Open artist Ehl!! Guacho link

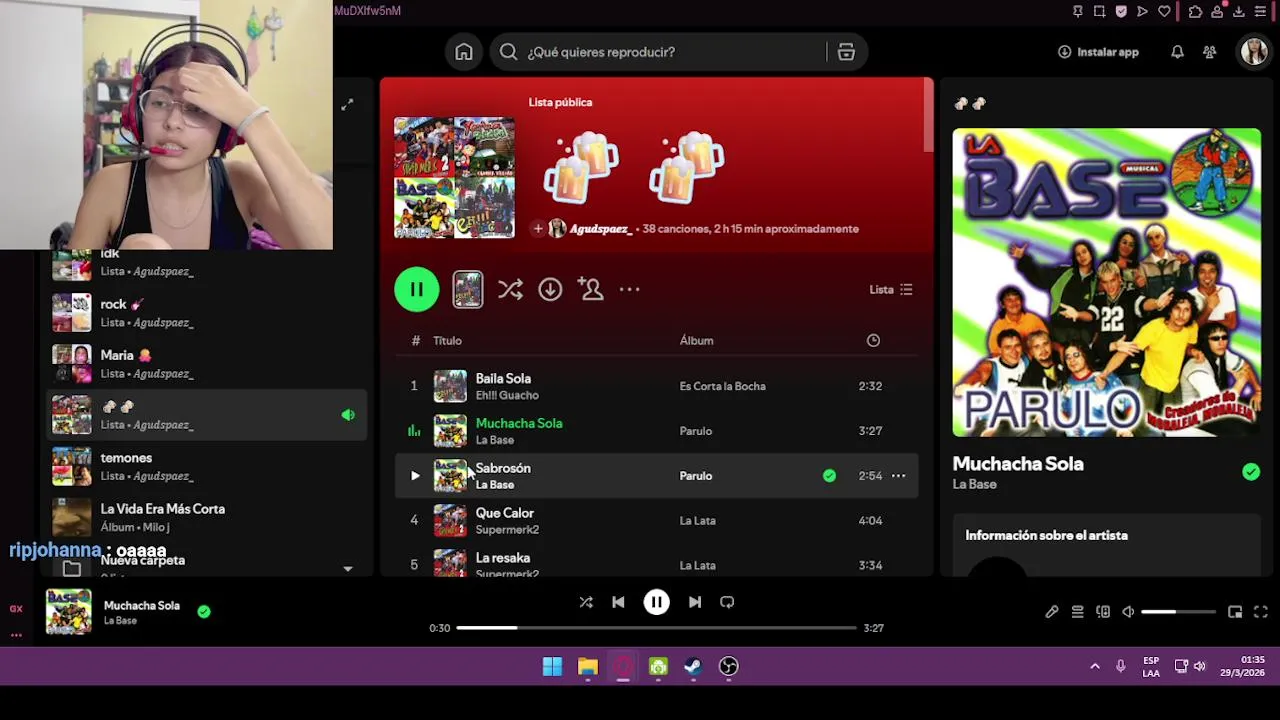[507, 396]
